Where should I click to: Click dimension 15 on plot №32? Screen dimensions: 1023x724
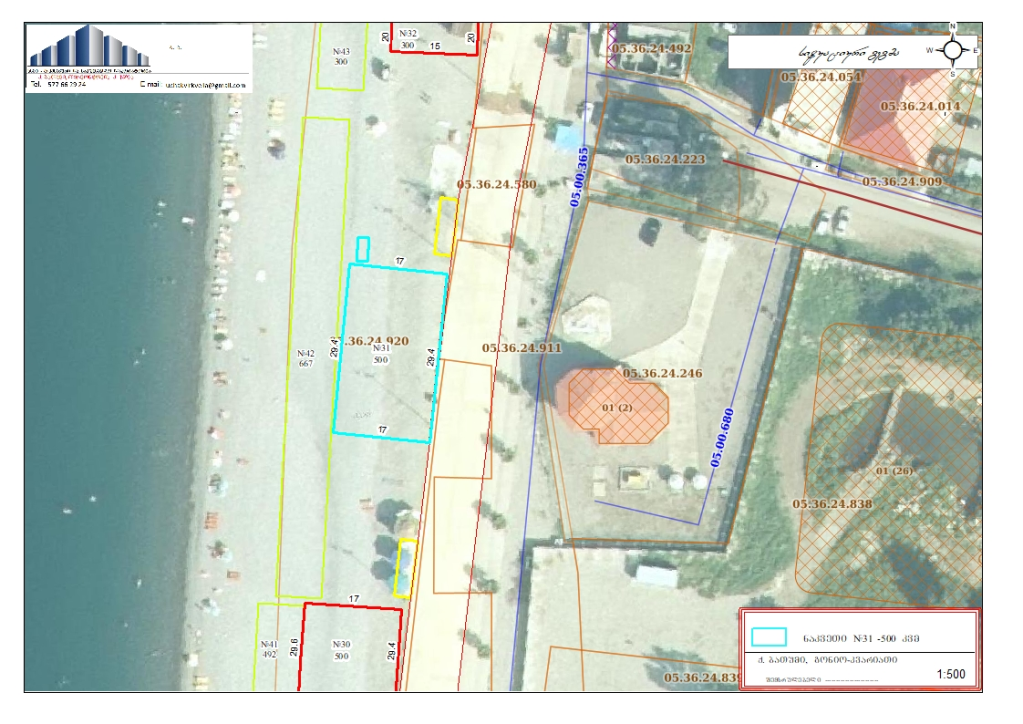coord(435,46)
